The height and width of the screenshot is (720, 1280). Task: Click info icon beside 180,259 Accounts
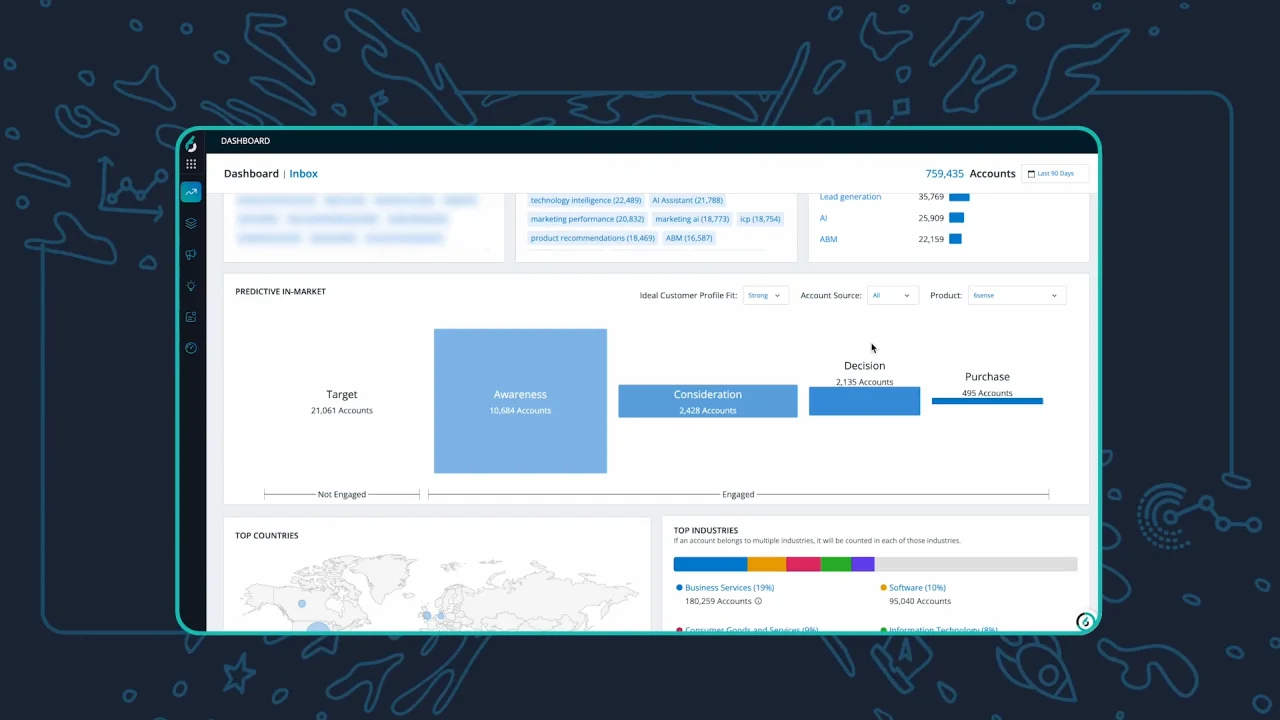pyautogui.click(x=758, y=601)
